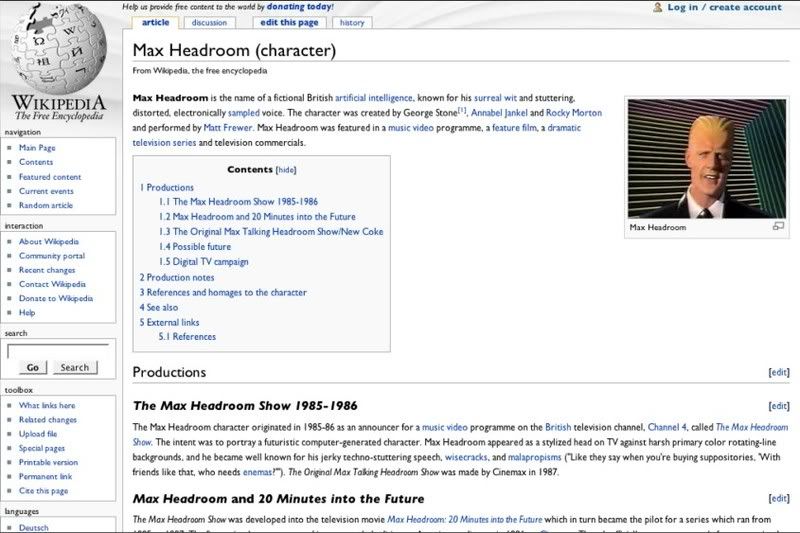
Task: Click the Search button
Action: click(74, 367)
